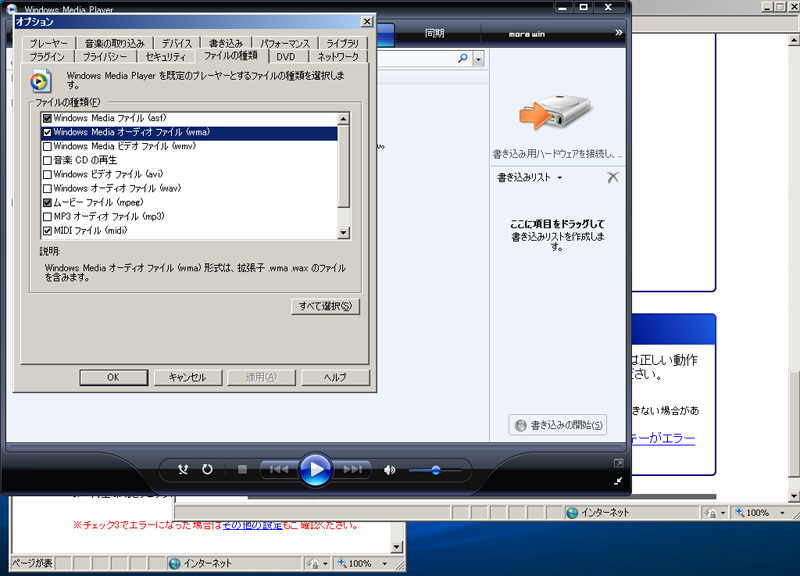Switch to プライバシー tab
This screenshot has height=576, width=800.
pyautogui.click(x=105, y=57)
